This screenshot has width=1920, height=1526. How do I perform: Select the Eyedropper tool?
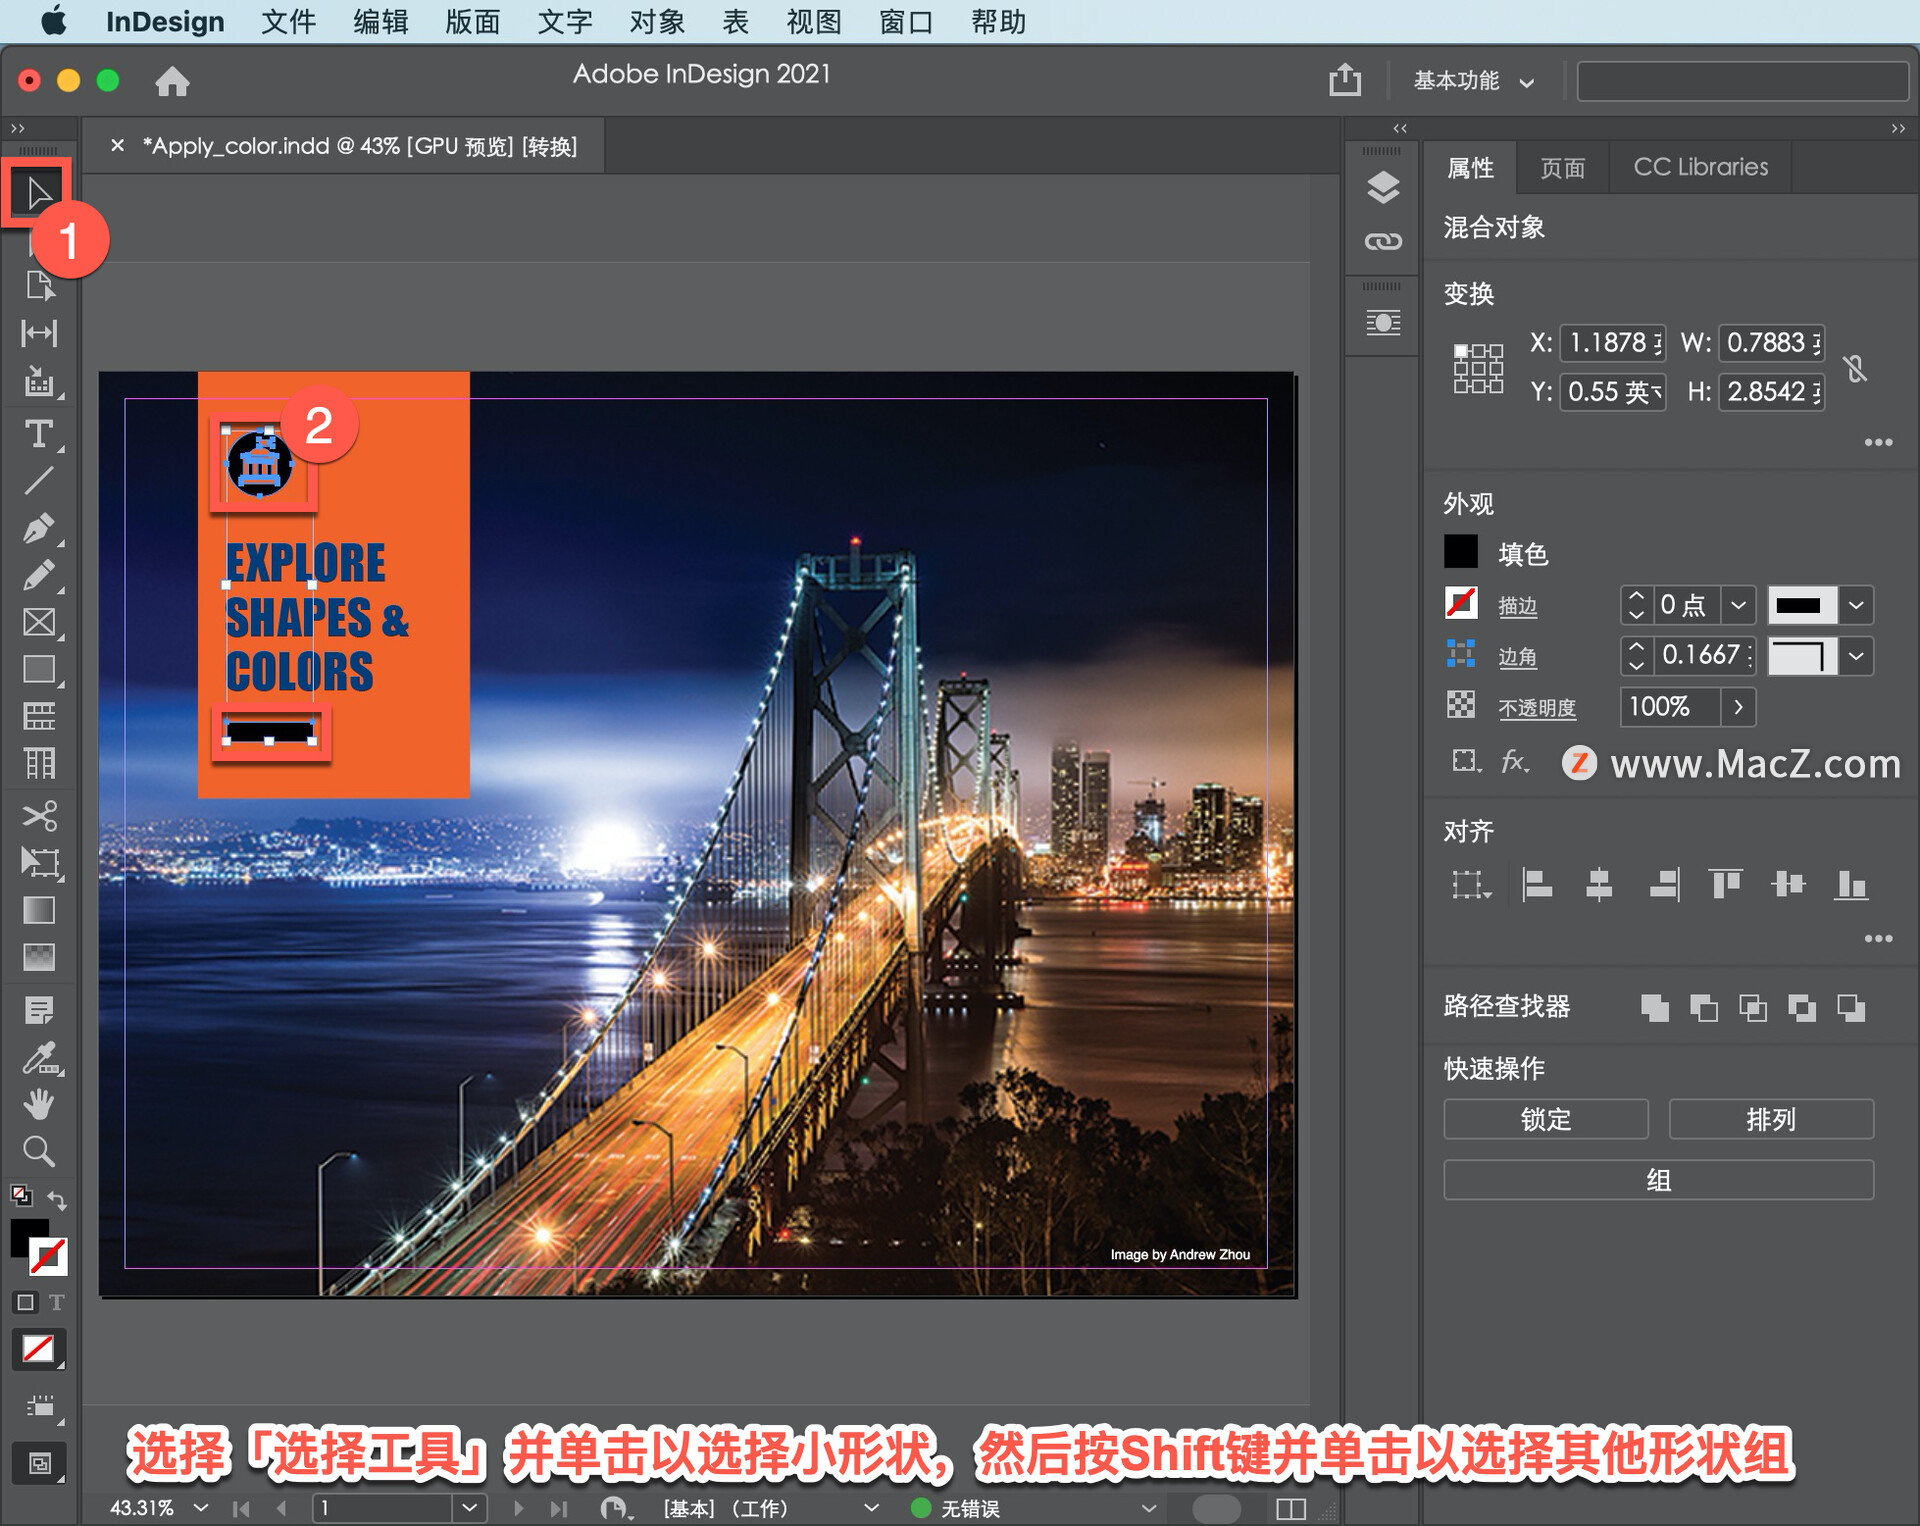coord(38,1057)
